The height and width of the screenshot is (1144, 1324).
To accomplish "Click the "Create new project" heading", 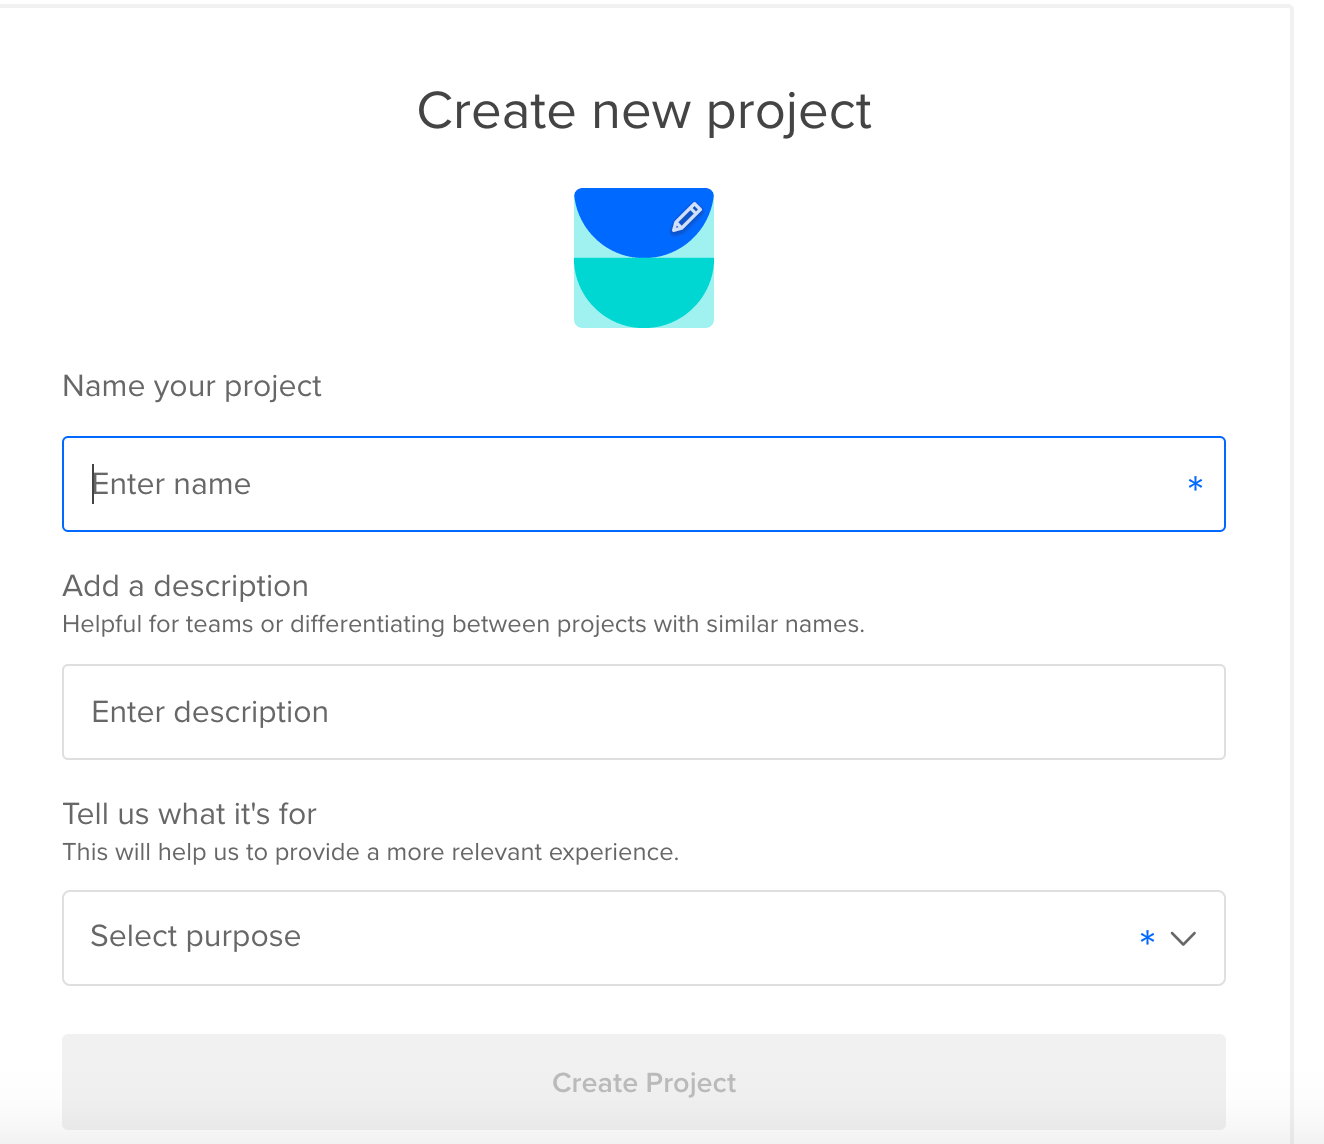I will tap(644, 110).
